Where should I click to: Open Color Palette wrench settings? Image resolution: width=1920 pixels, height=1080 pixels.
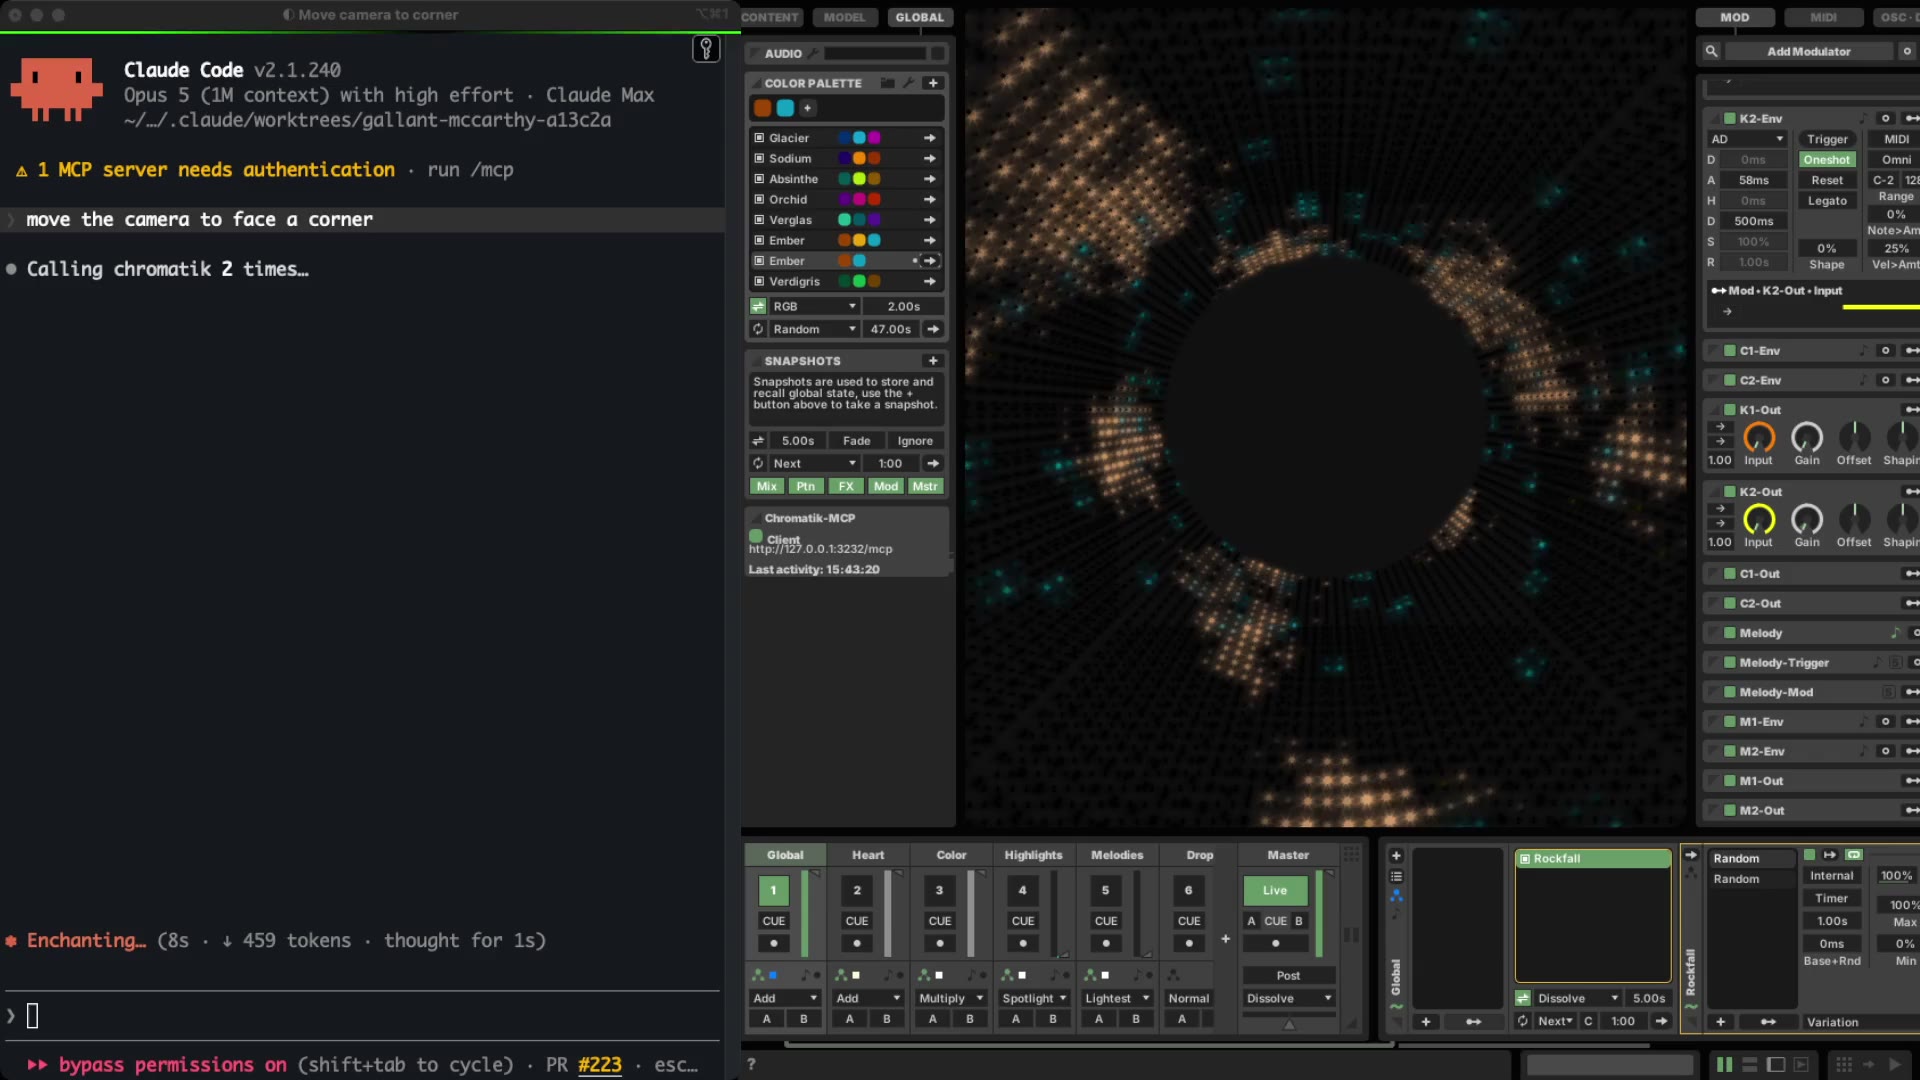909,83
